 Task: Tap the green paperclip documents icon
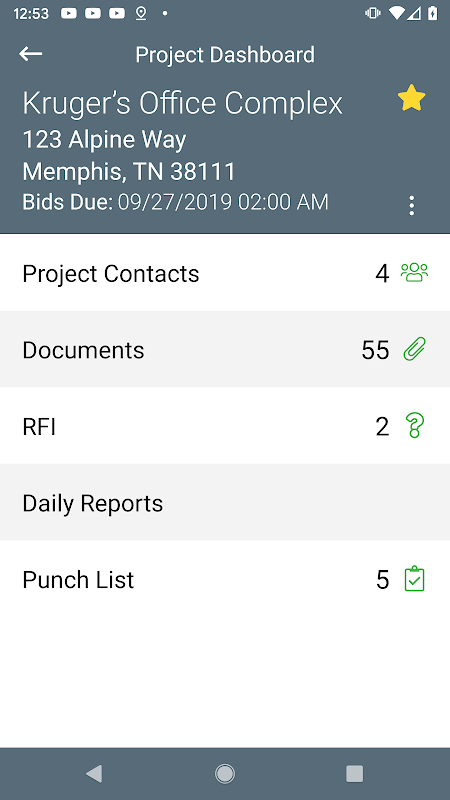414,349
